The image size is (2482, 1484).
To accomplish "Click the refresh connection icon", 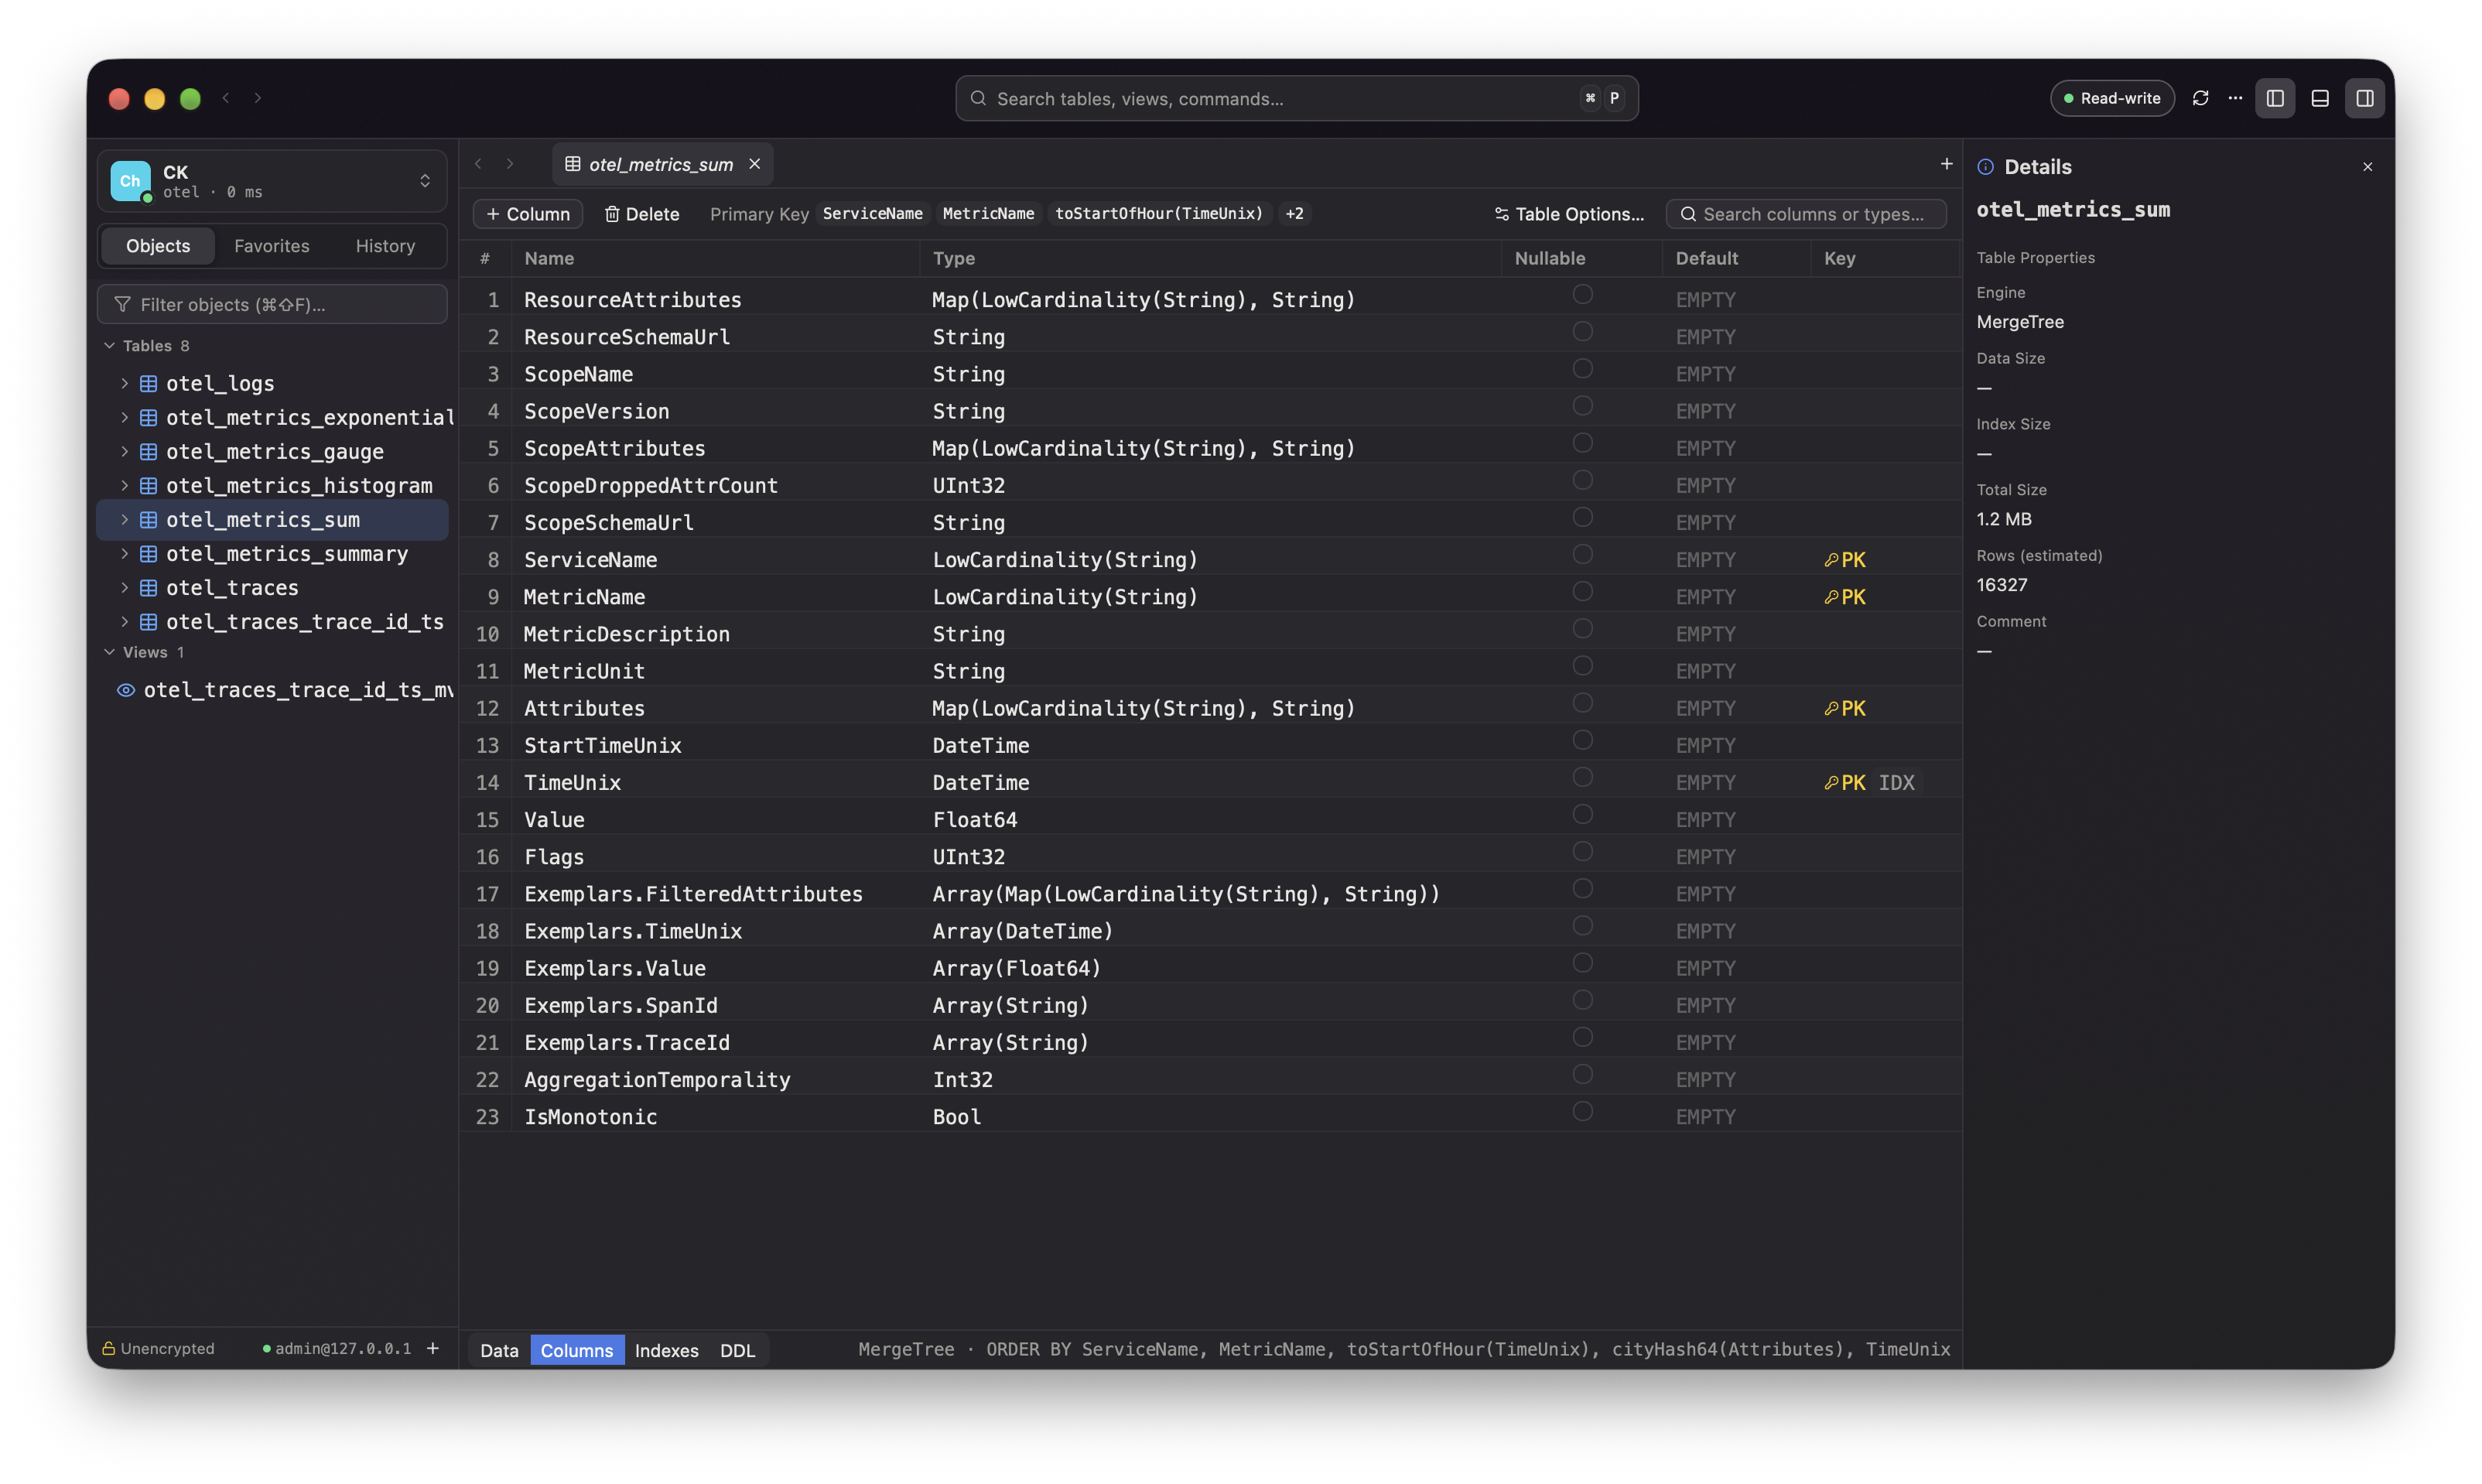I will click(2200, 98).
